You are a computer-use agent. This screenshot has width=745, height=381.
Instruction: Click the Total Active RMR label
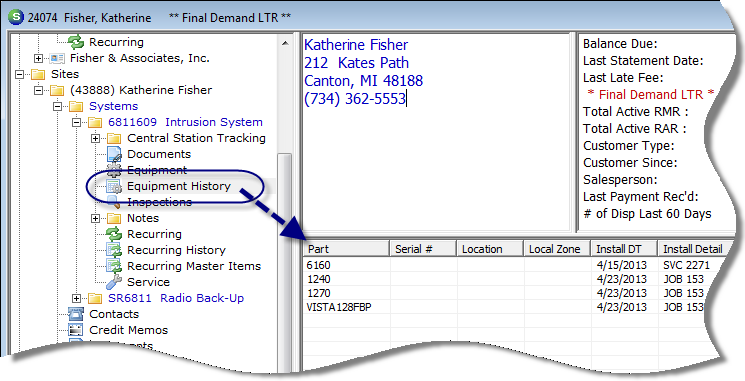pos(636,112)
